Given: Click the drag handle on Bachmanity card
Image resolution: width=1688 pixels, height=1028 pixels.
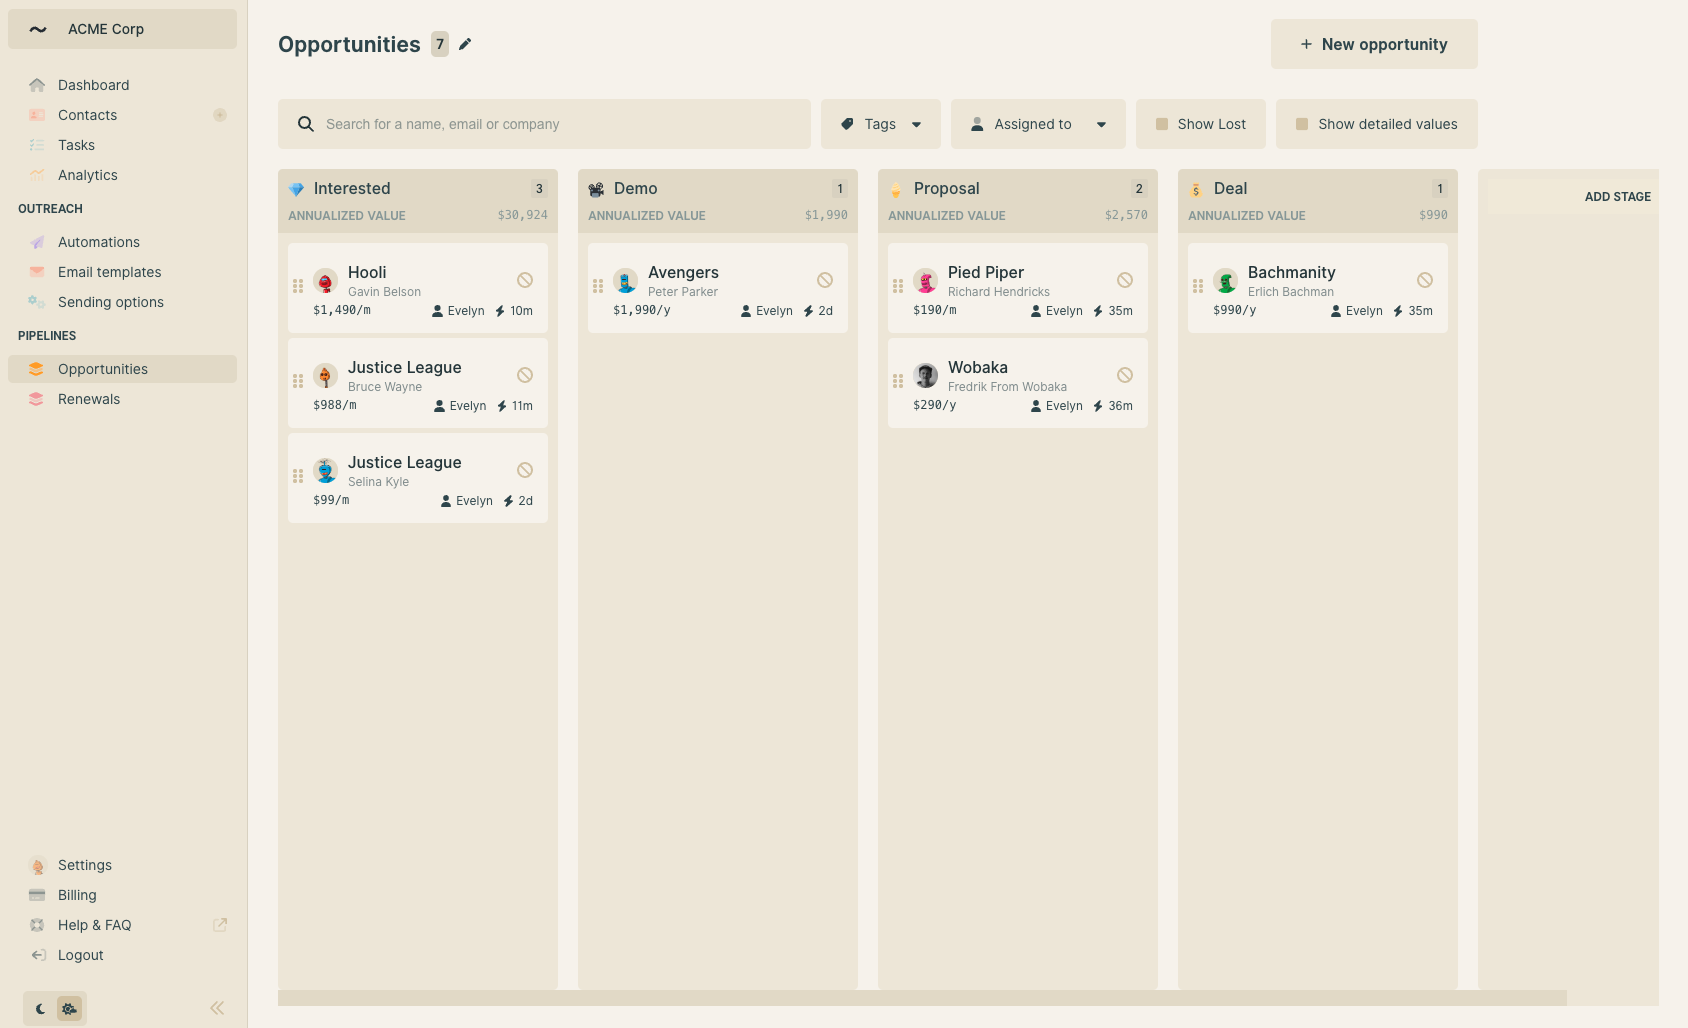Looking at the screenshot, I should pyautogui.click(x=1198, y=286).
